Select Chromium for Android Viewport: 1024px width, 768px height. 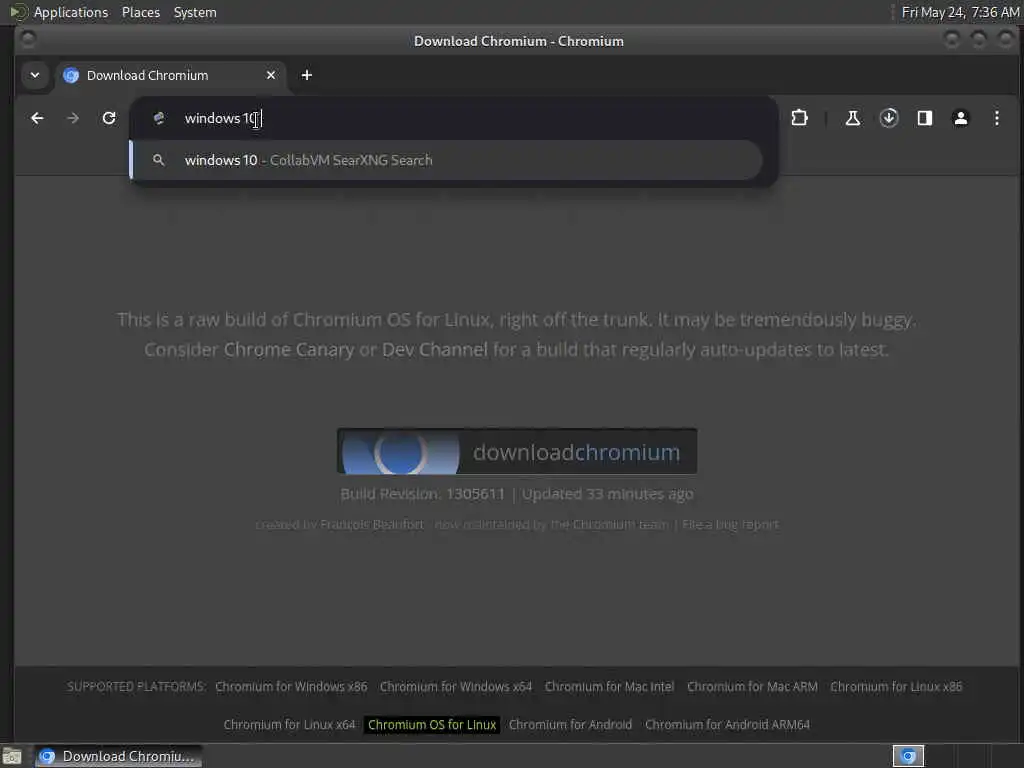[x=570, y=725]
